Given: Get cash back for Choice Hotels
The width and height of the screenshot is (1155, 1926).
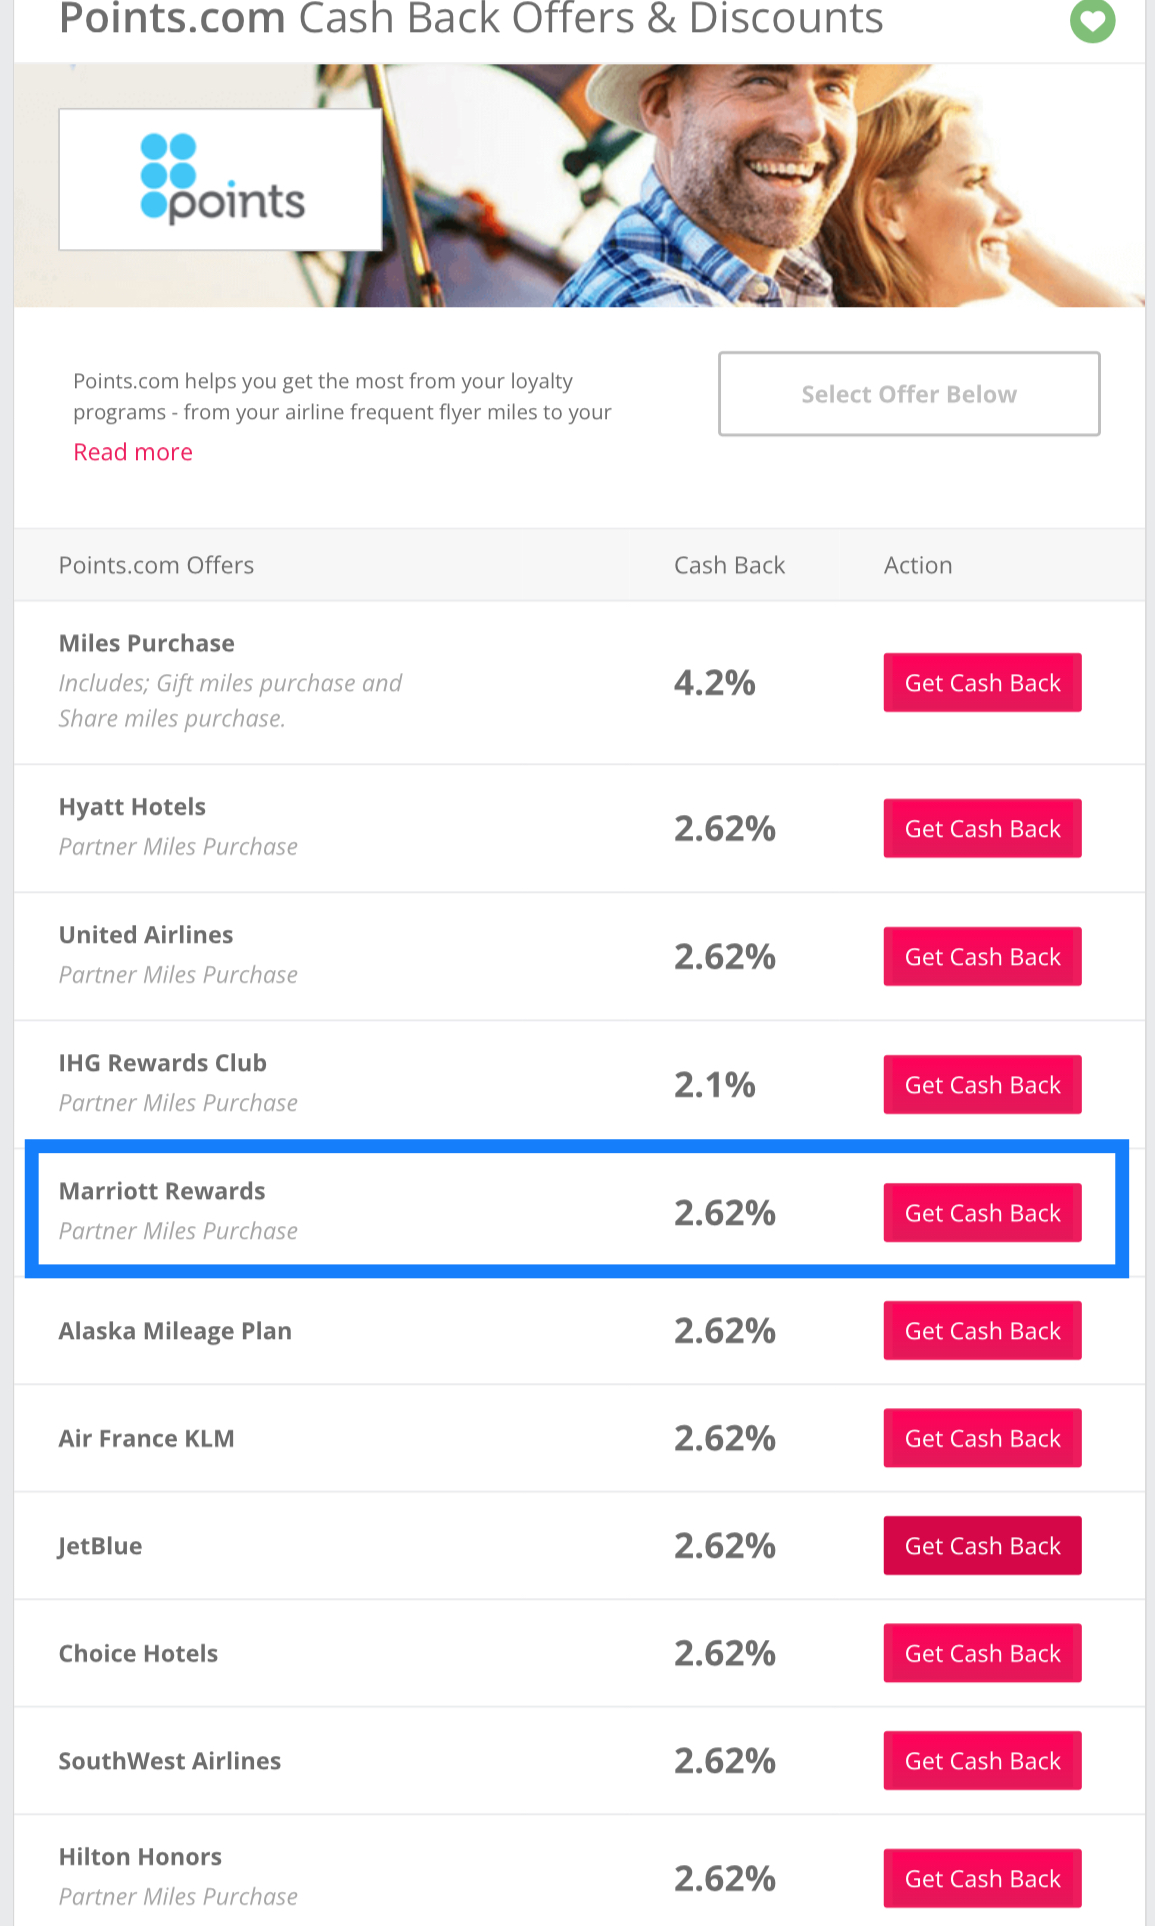Looking at the screenshot, I should click(x=982, y=1653).
